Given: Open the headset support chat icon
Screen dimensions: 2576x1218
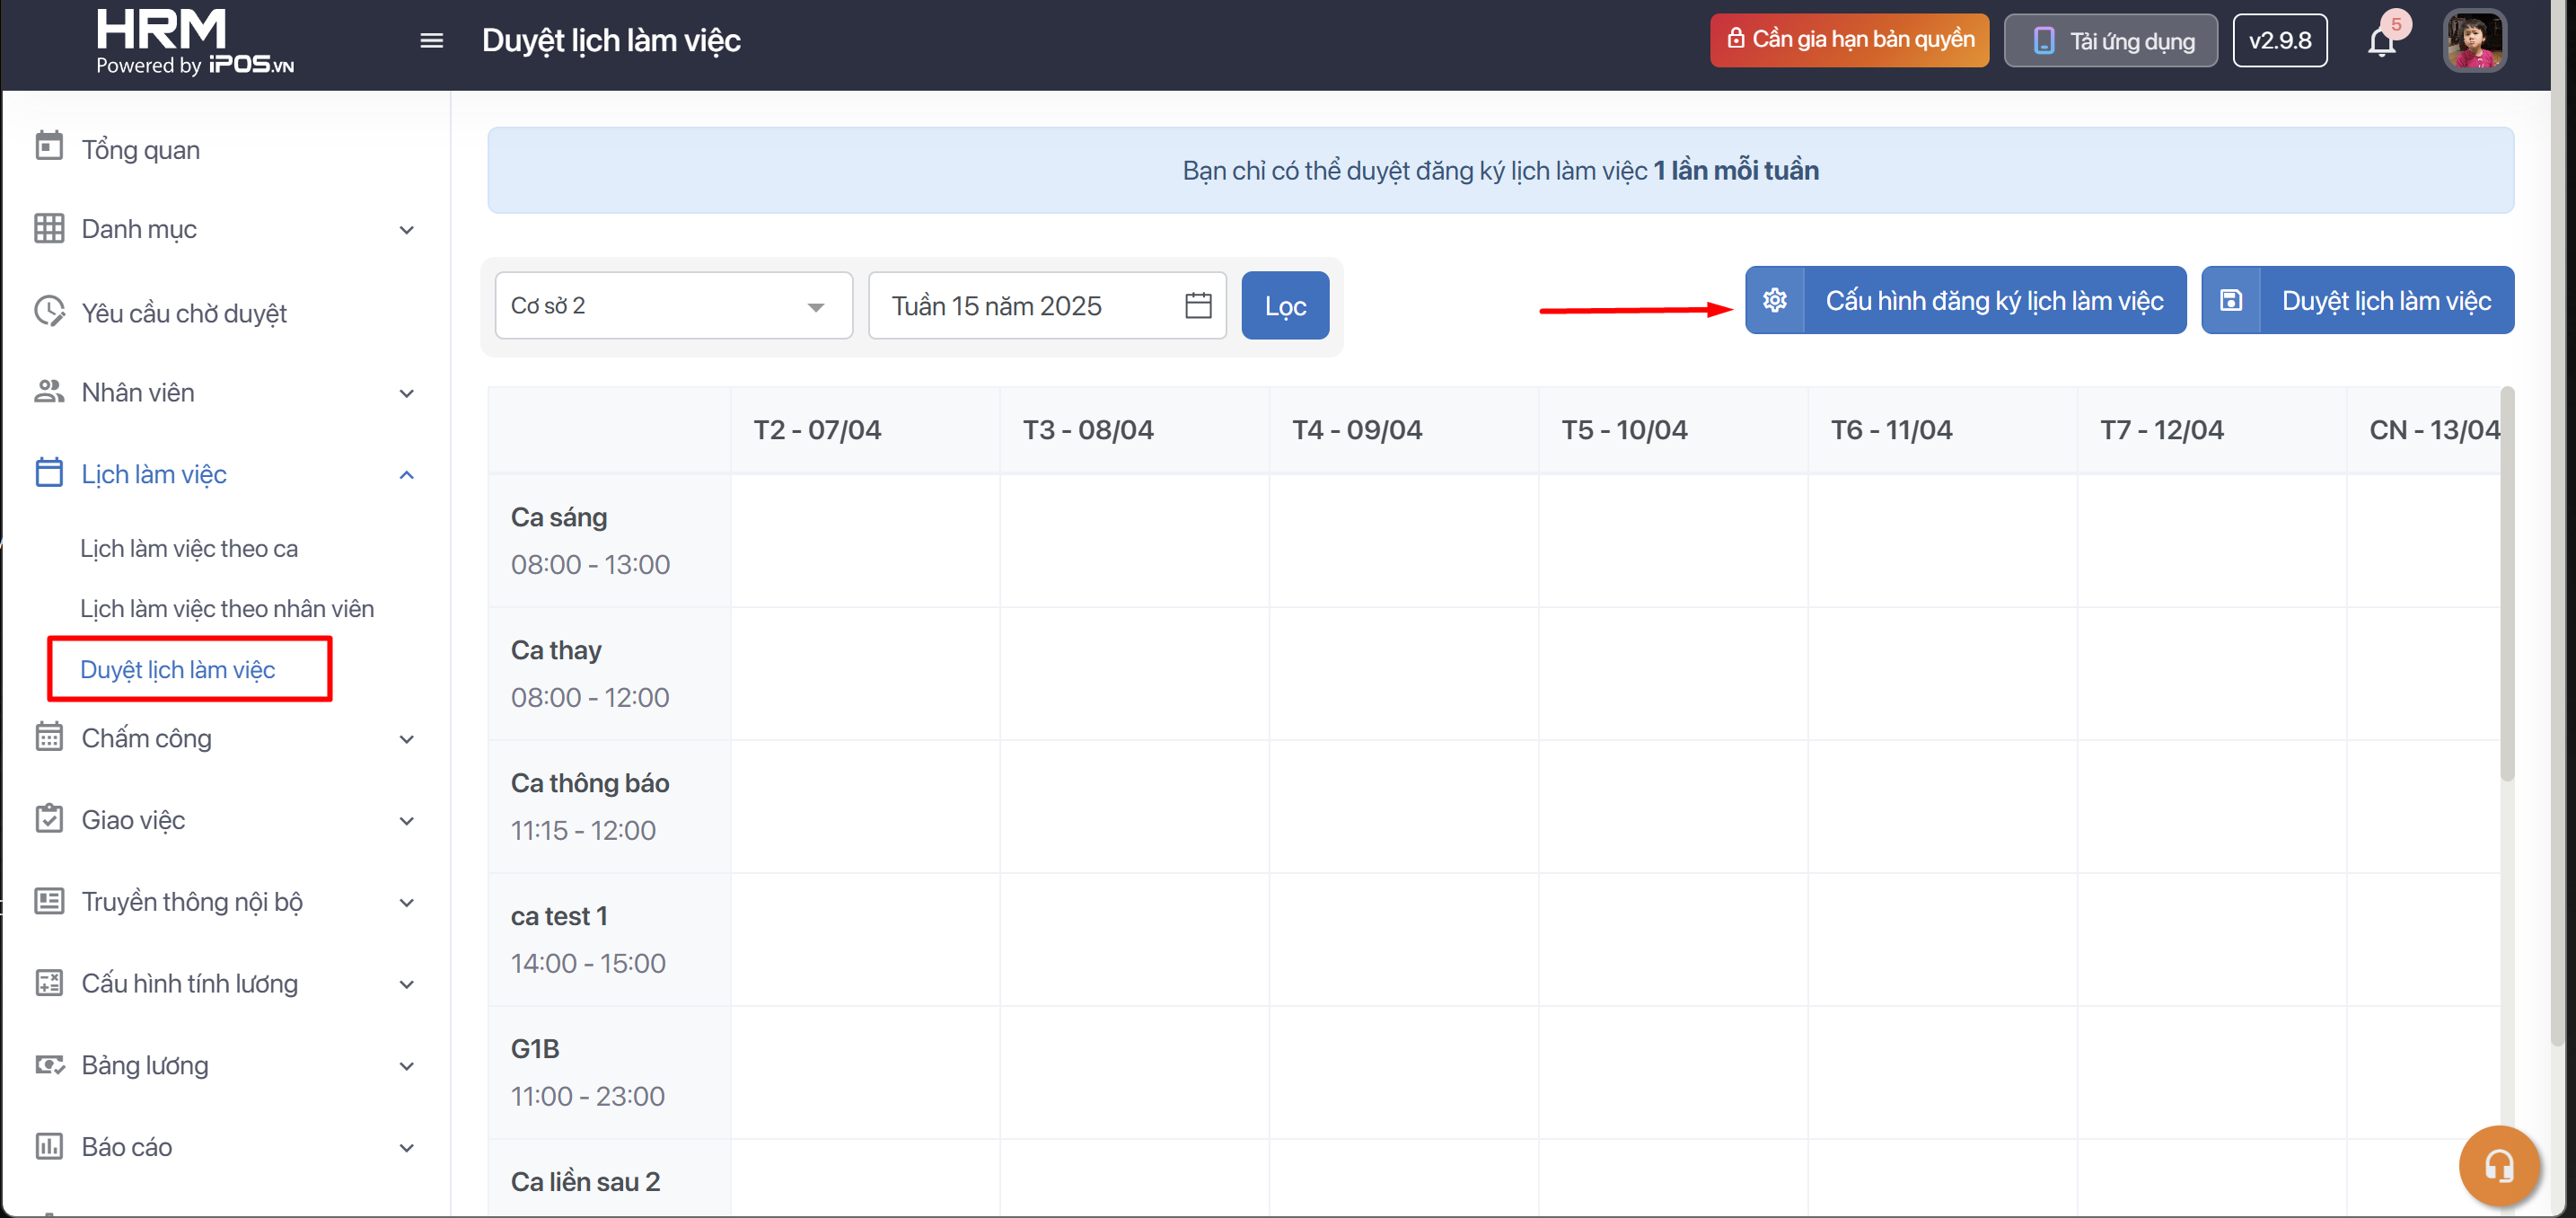Looking at the screenshot, I should 2498,1165.
